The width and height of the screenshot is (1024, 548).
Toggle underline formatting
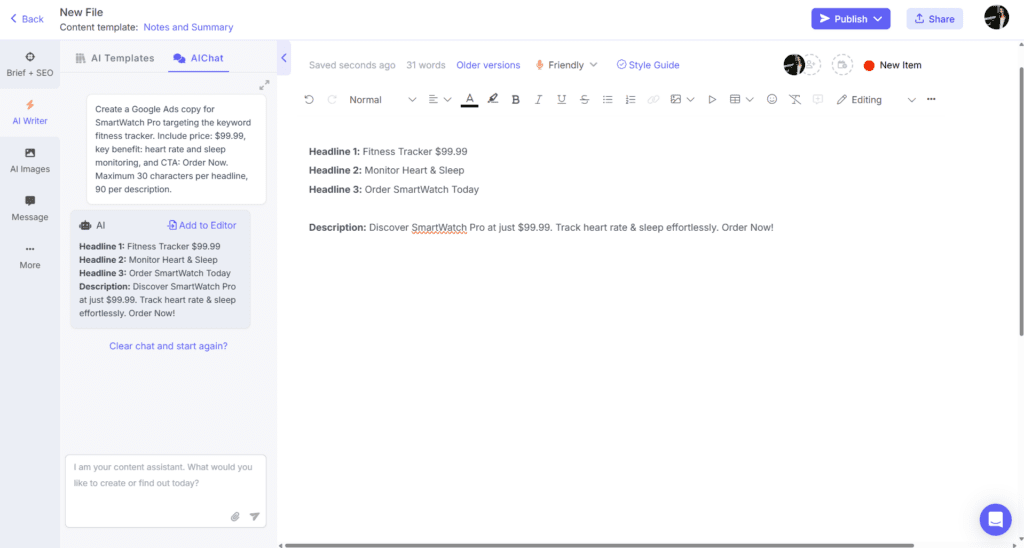pyautogui.click(x=561, y=99)
